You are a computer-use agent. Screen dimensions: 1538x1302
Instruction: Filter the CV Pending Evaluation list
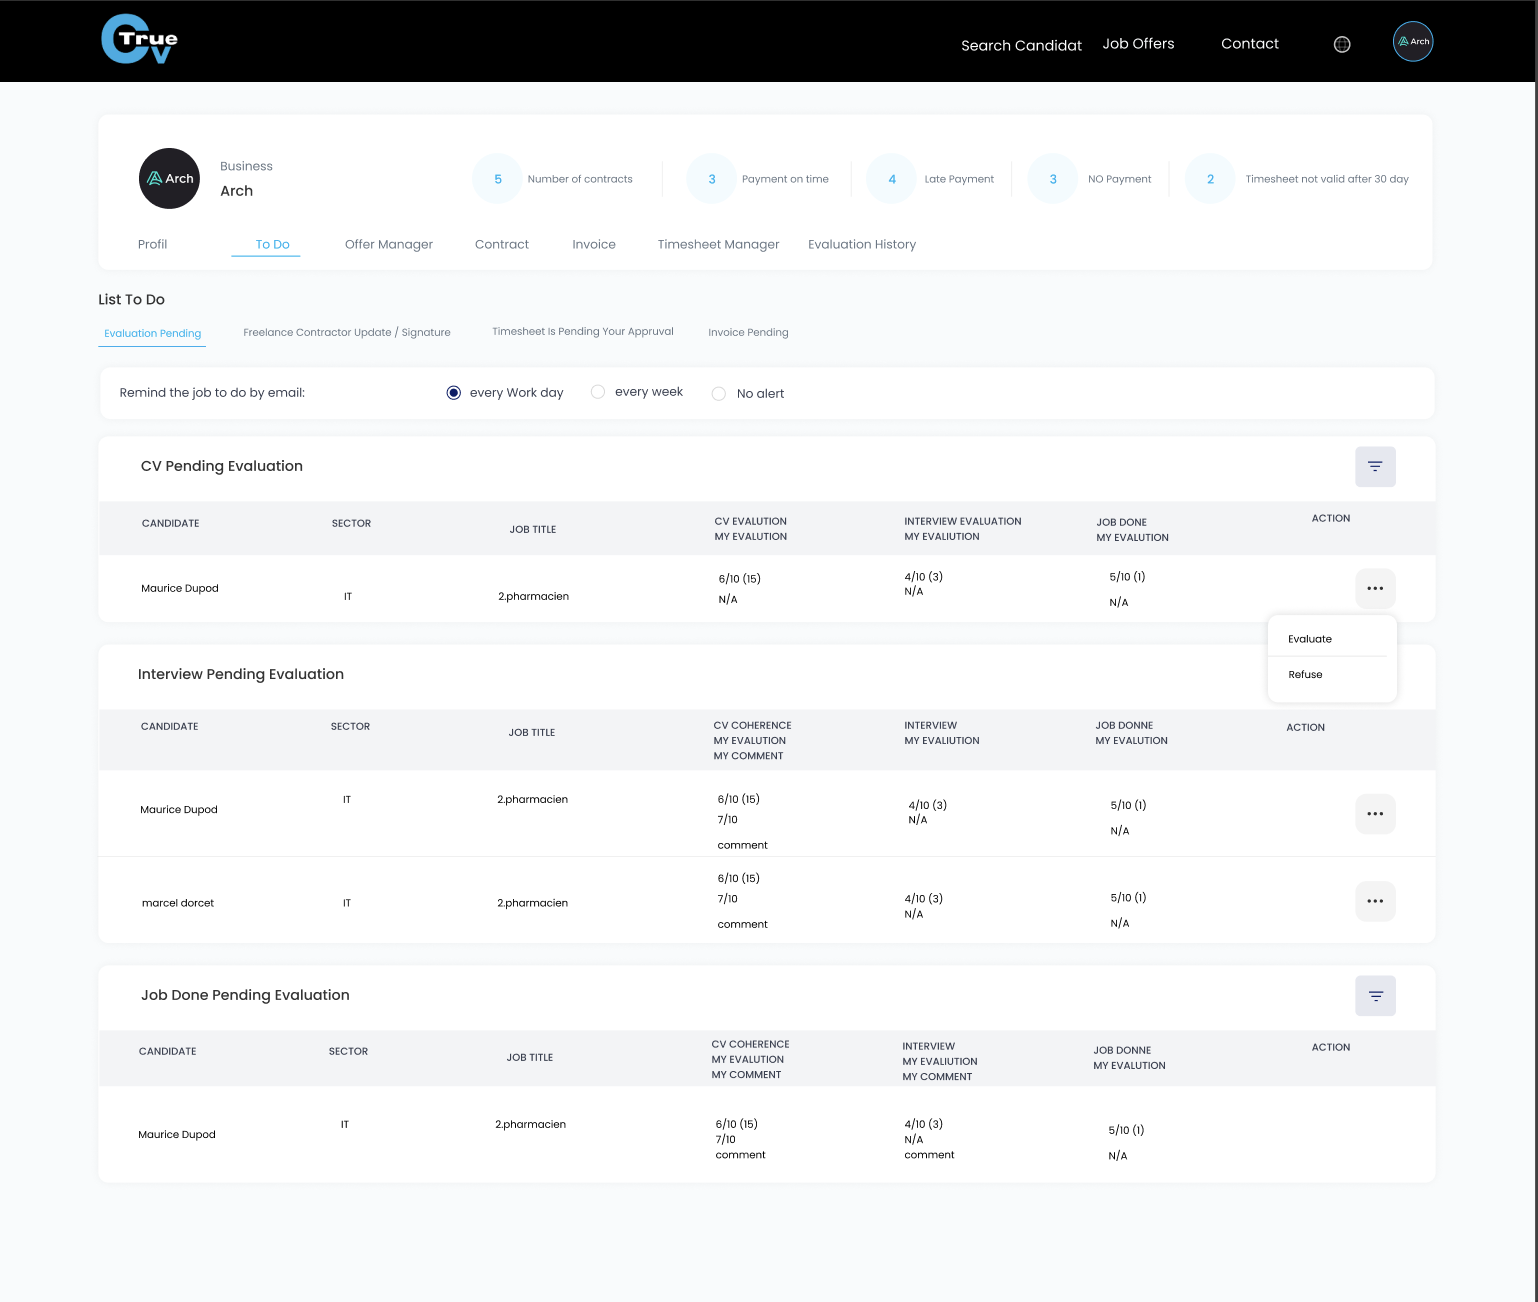pyautogui.click(x=1375, y=467)
